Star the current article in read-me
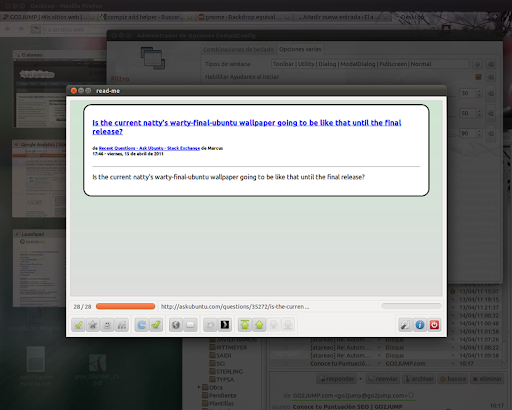The height and width of the screenshot is (410, 512). [93, 325]
